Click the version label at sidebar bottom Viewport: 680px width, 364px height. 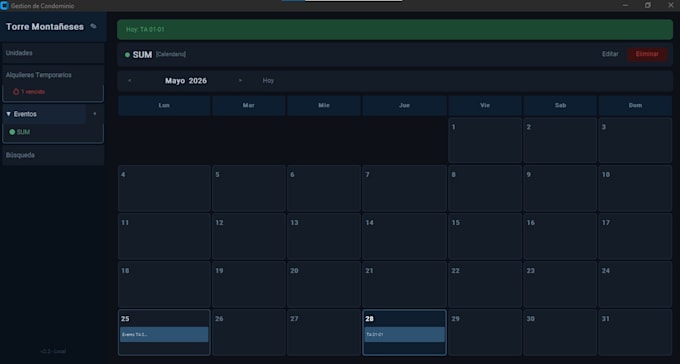[53, 351]
